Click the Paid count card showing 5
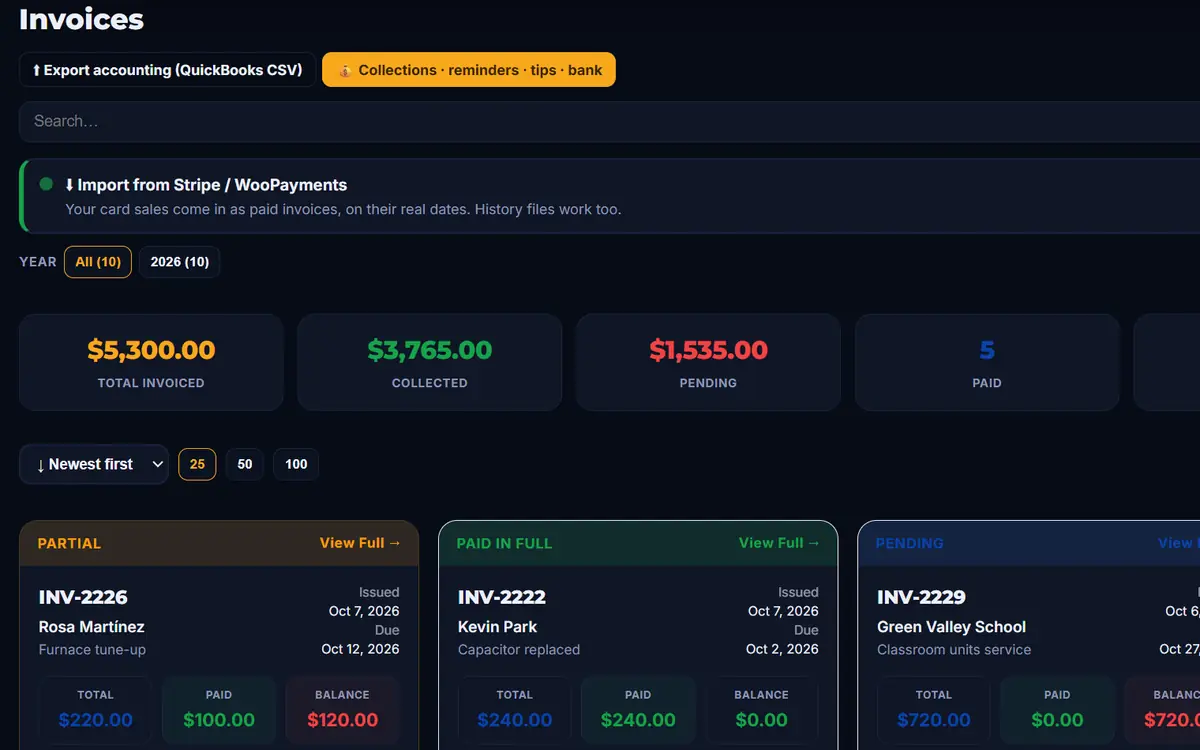This screenshot has height=750, width=1200. coord(987,362)
